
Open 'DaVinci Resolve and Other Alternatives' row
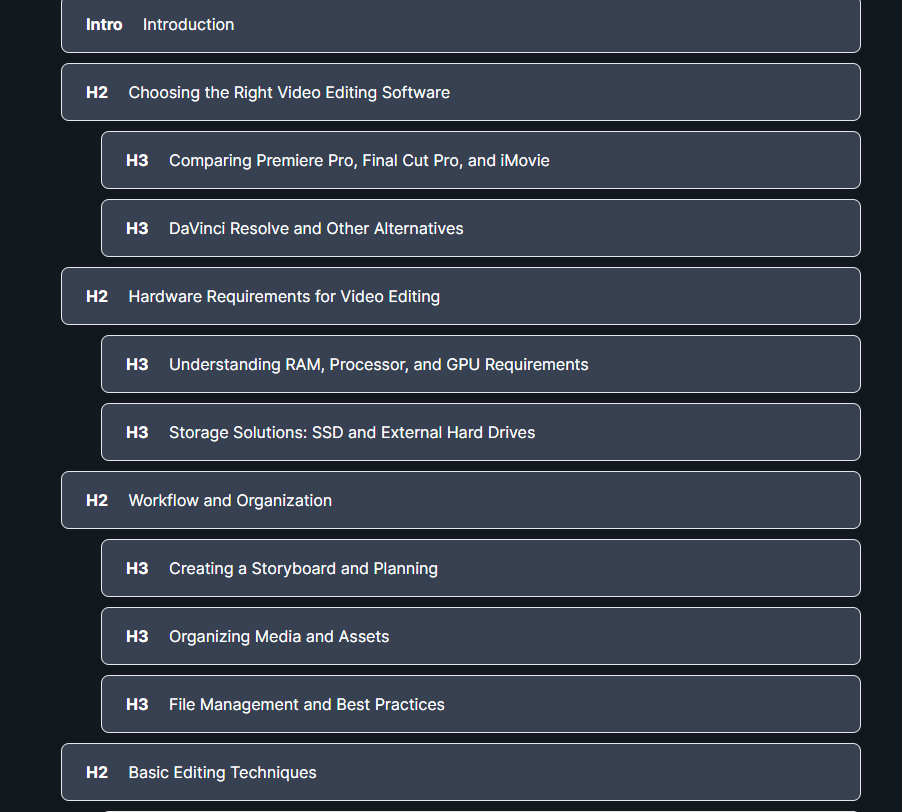coord(481,228)
